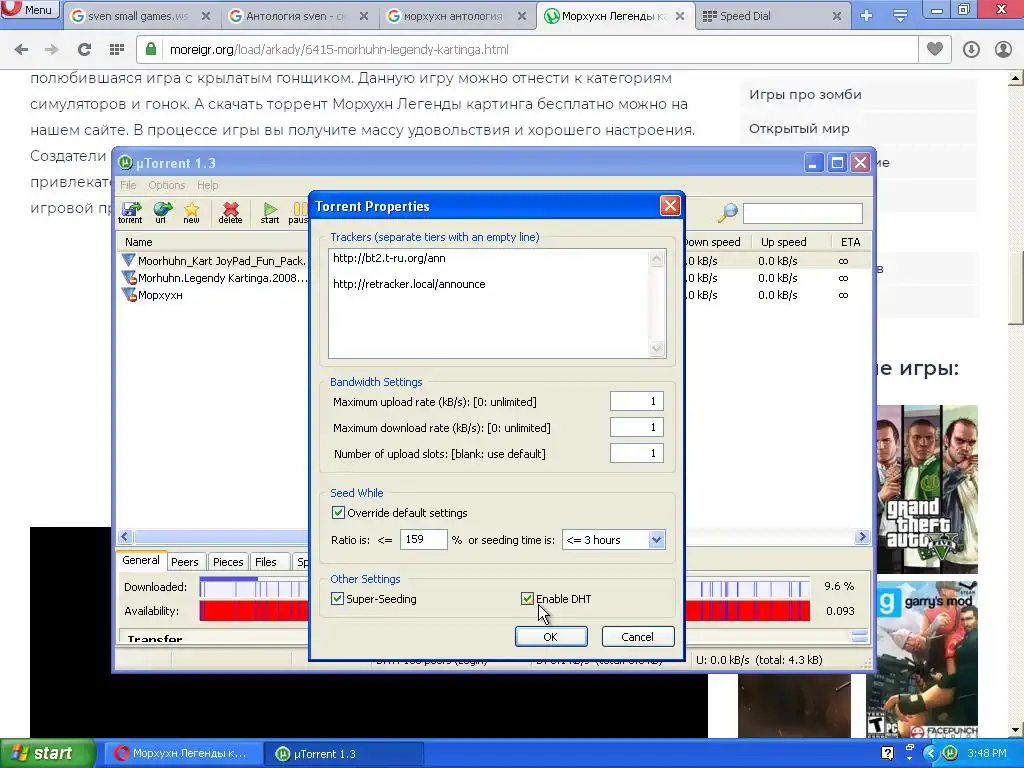Open the seeding time dropdown
The height and width of the screenshot is (768, 1024).
coord(656,540)
